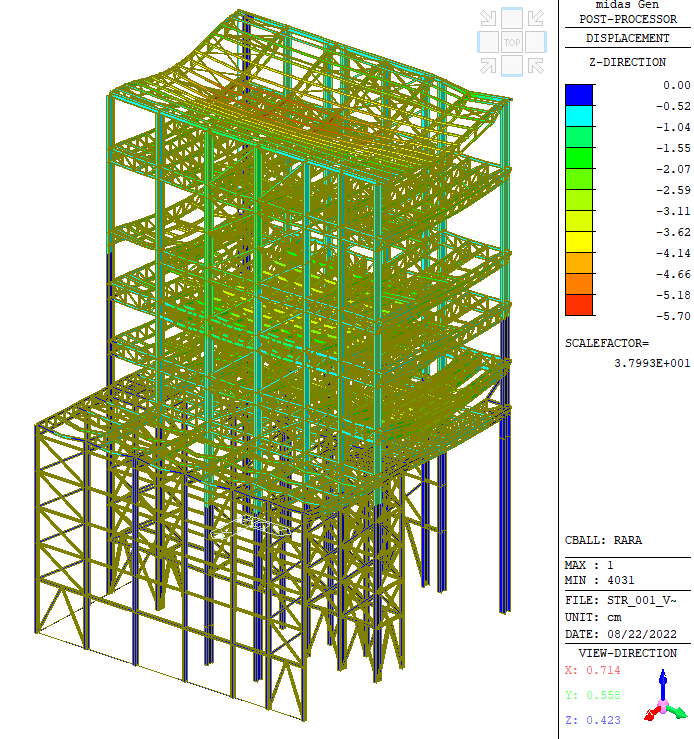This screenshot has width=694, height=739.
Task: Click the lower-left diagonal view arrow
Action: tap(488, 66)
